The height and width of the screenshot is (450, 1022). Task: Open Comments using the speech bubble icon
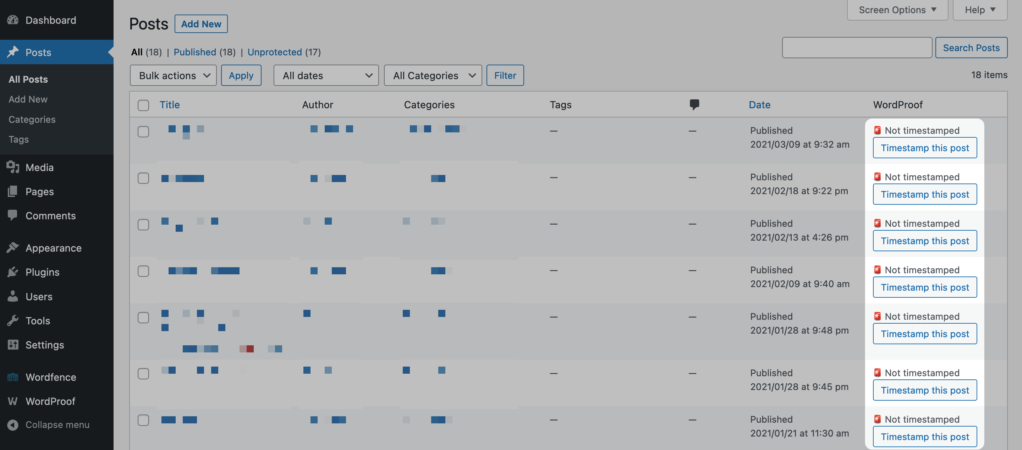pos(13,216)
